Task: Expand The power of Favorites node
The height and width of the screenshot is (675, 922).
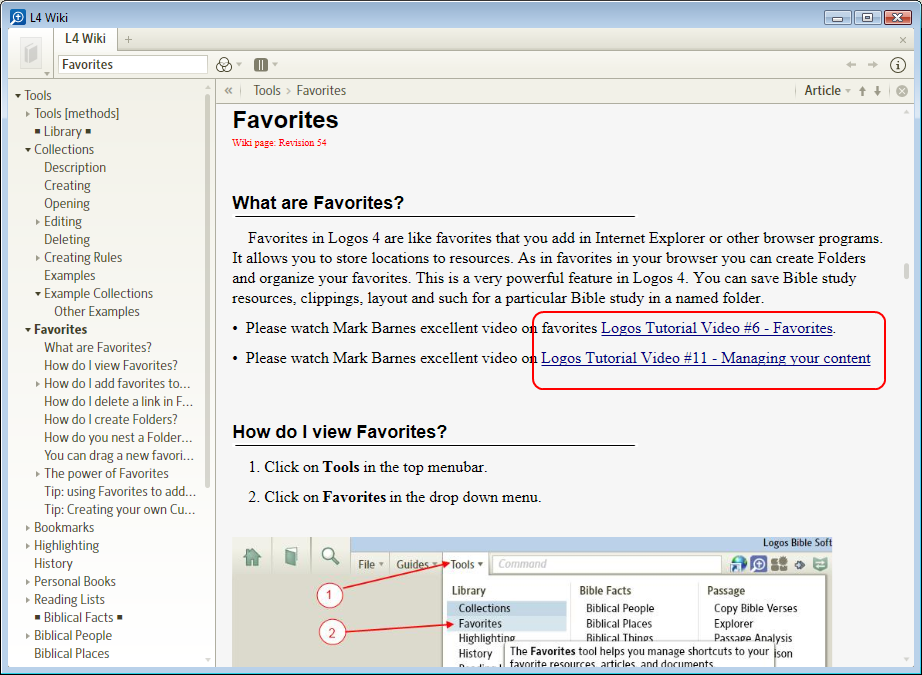Action: [38, 474]
